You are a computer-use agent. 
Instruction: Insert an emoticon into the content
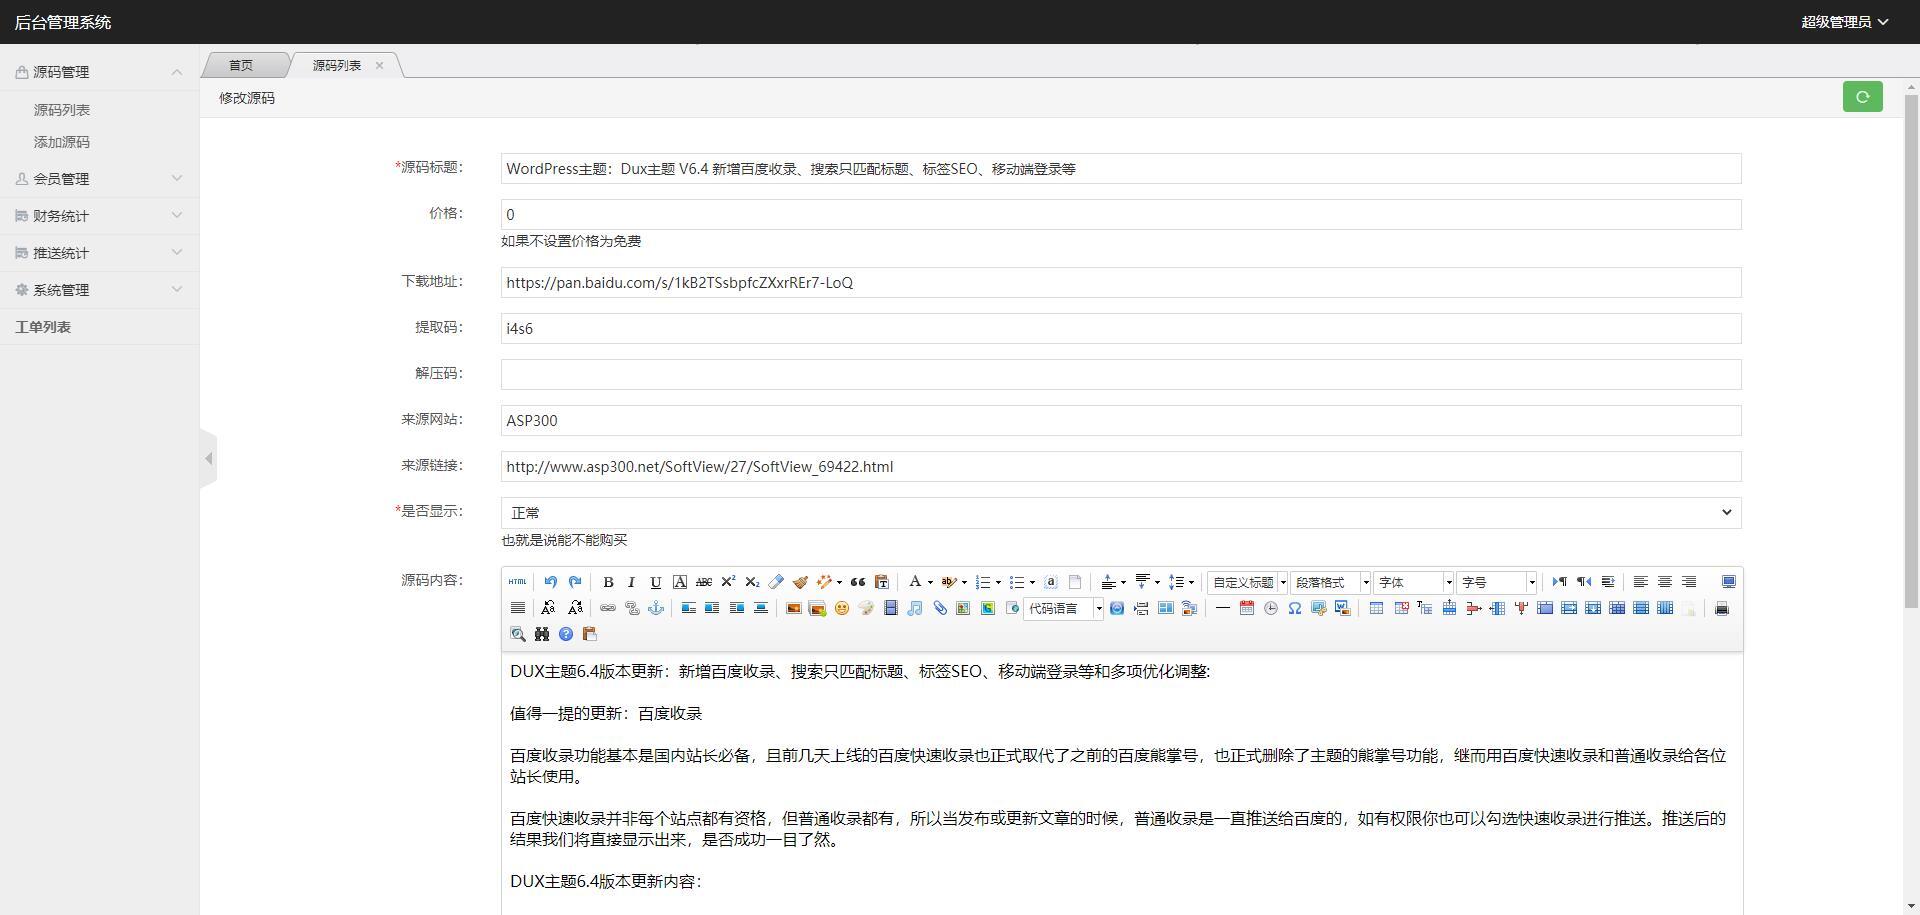843,608
